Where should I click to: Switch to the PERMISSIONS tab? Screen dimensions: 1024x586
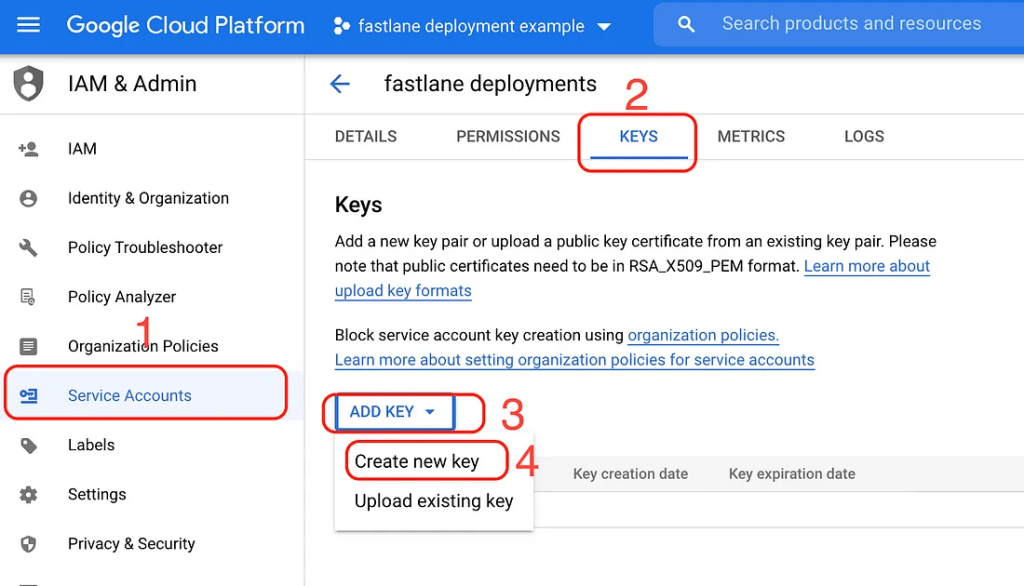click(508, 137)
